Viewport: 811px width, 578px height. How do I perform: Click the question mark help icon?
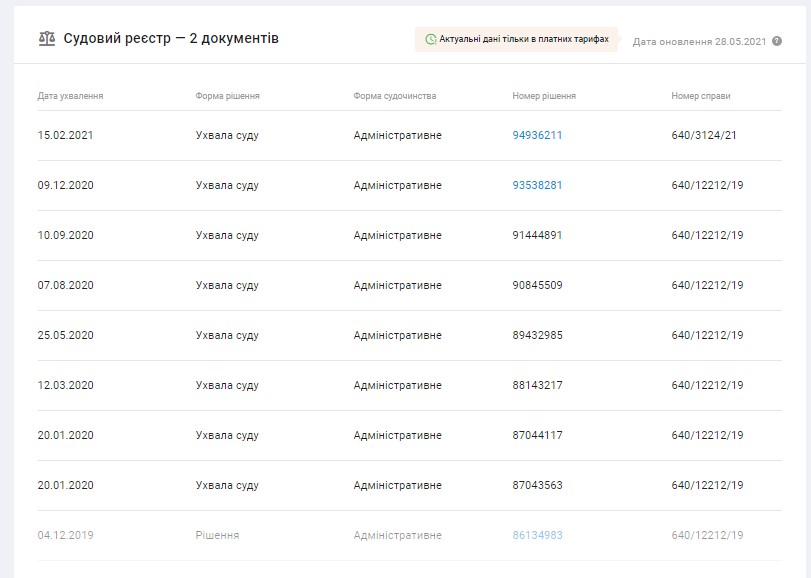pyautogui.click(x=777, y=42)
